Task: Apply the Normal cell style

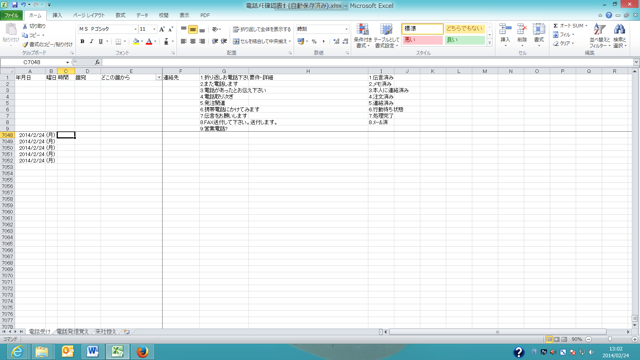Action: (x=422, y=29)
